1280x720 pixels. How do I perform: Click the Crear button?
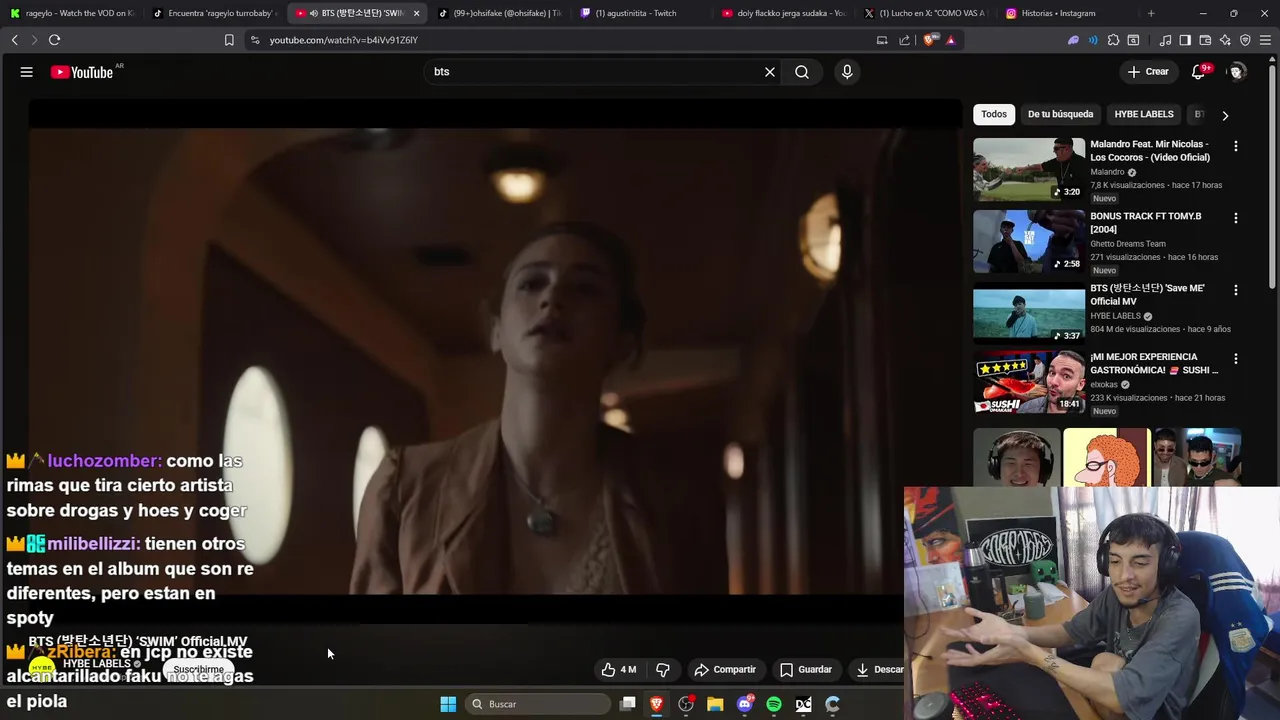coord(1148,72)
